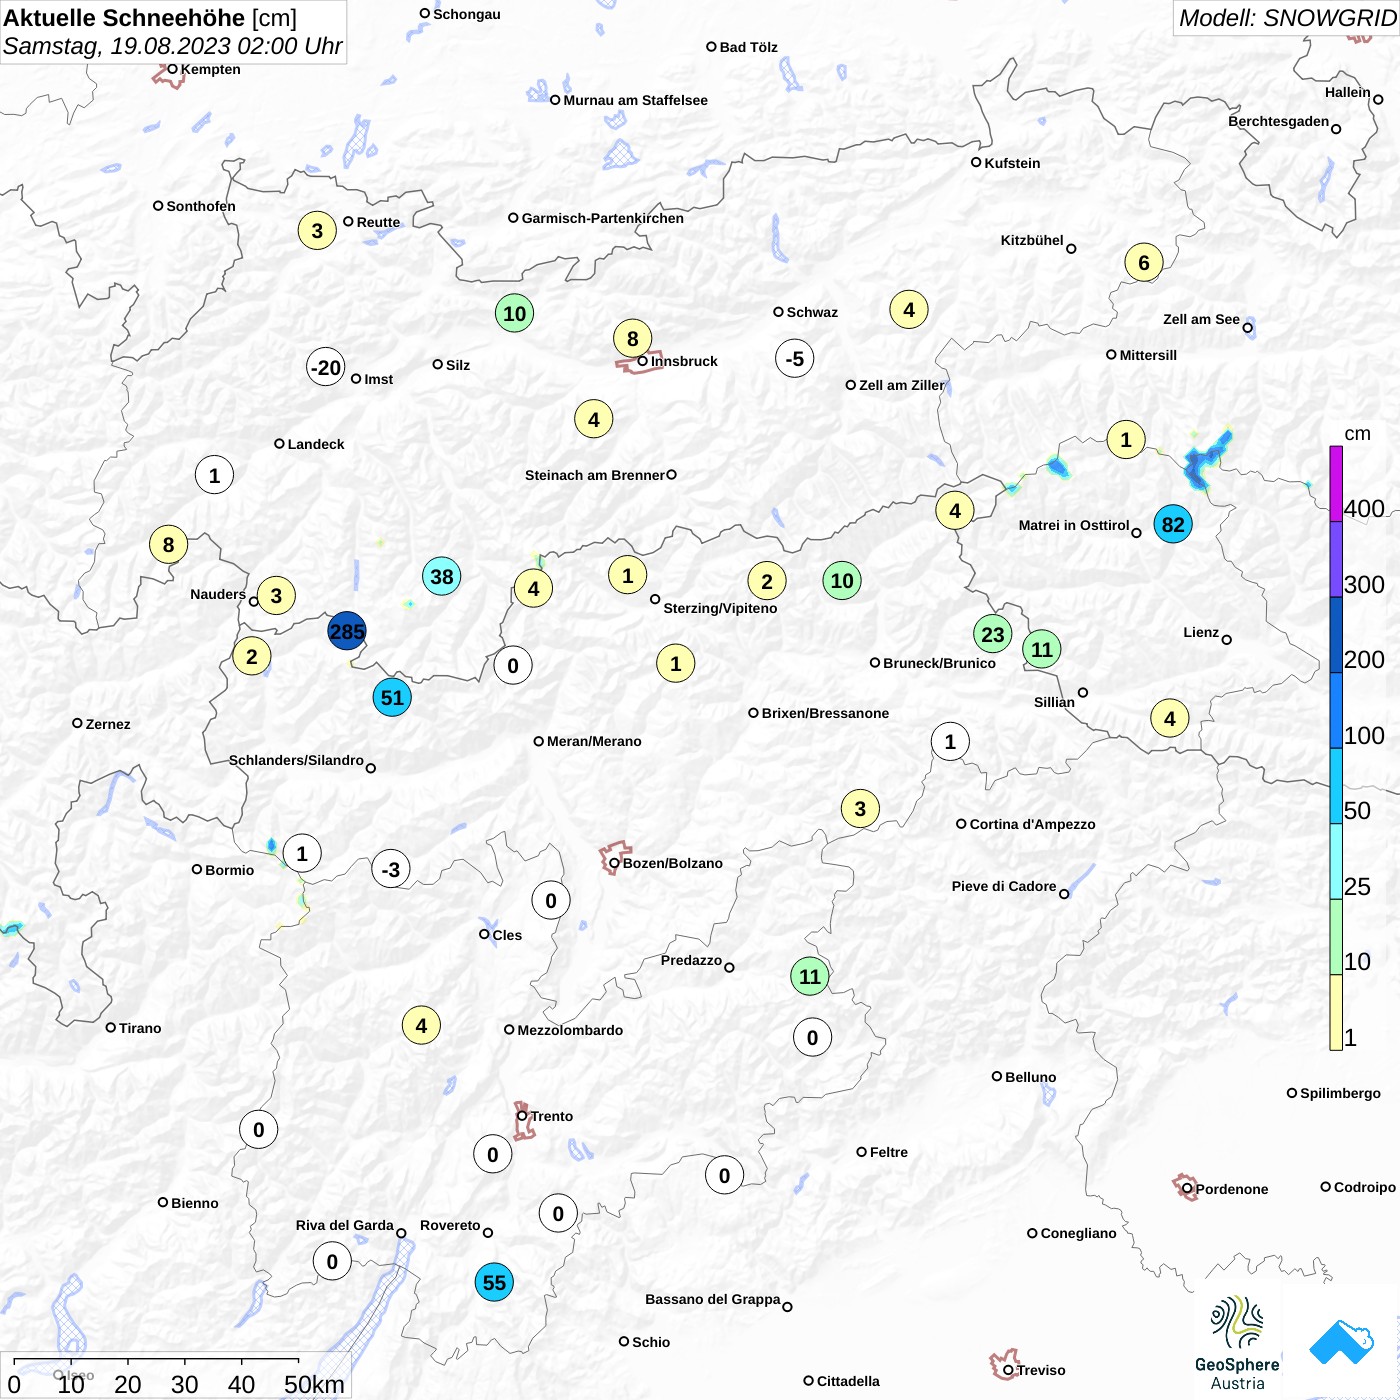Click the purple 300 cm legend color
Viewport: 1400px width, 1400px height.
1336,559
